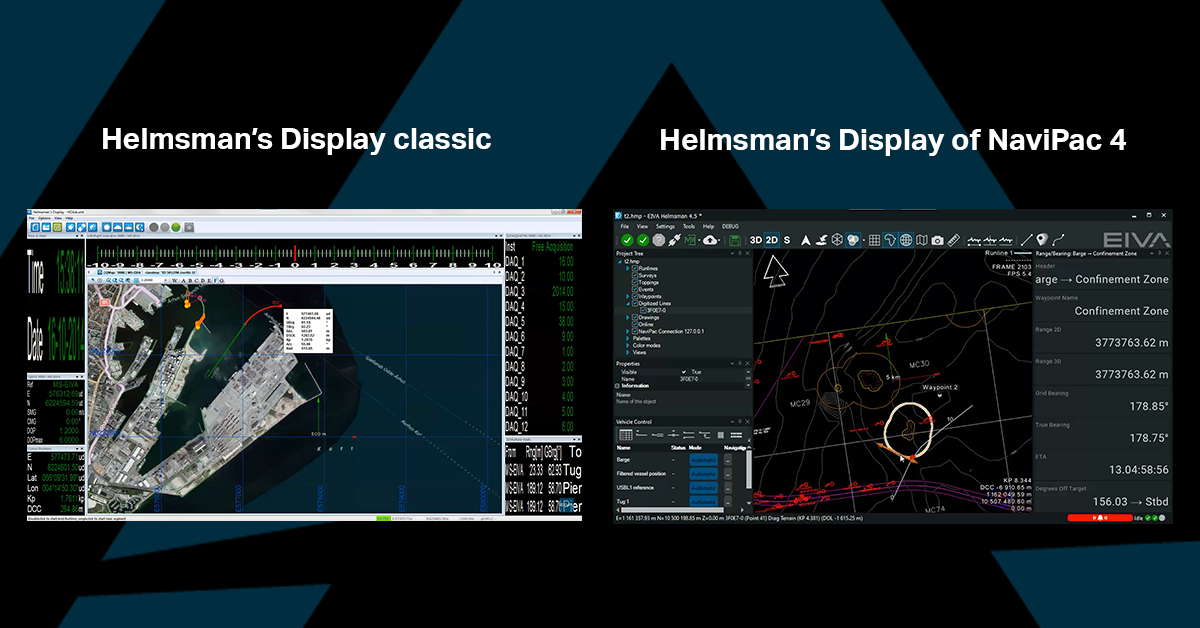Image resolution: width=1200 pixels, height=628 pixels.
Task: Expand the Digitized Lines tree node
Action: pyautogui.click(x=628, y=304)
